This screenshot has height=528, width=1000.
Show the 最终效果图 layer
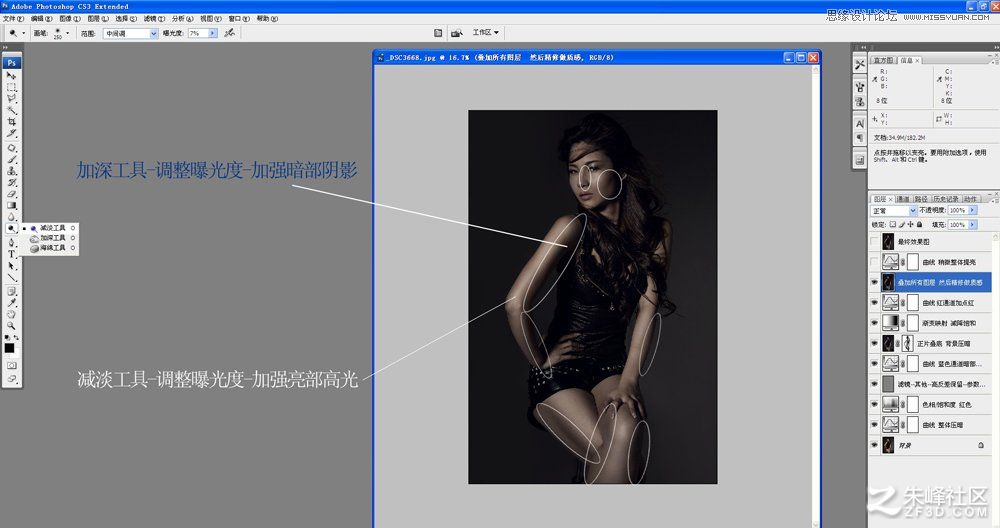874,242
